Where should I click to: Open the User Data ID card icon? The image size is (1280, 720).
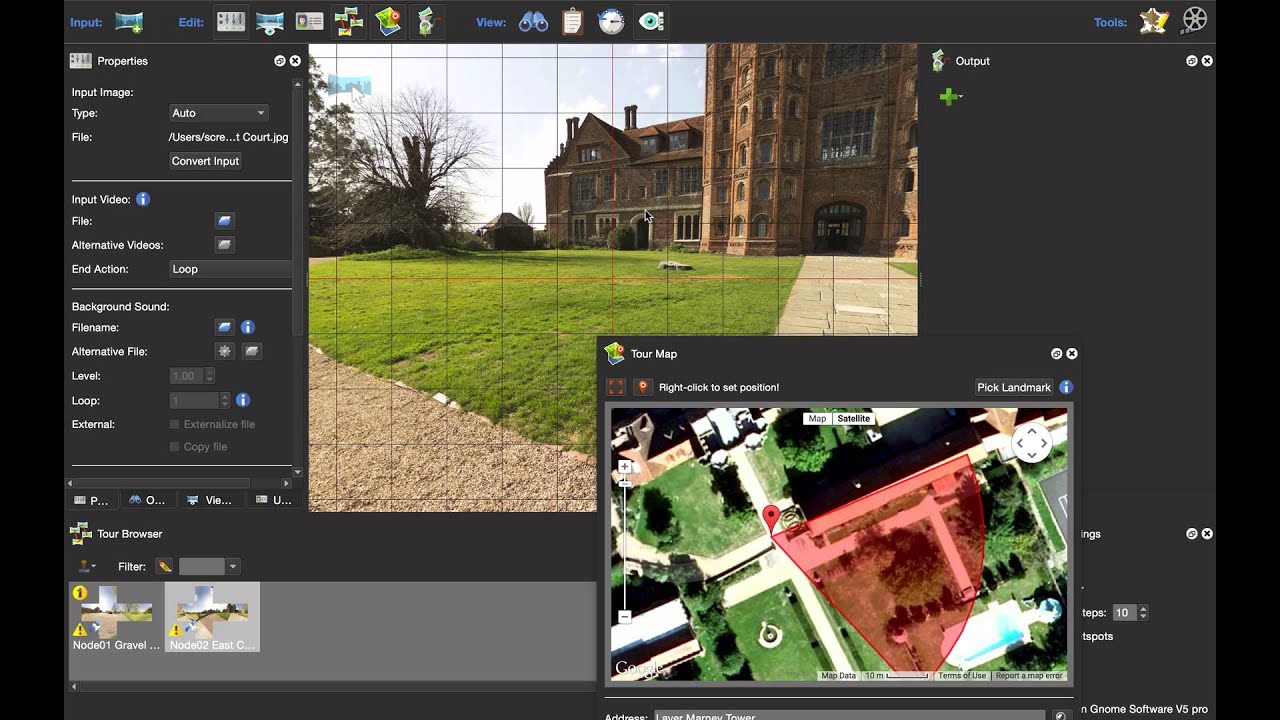click(x=309, y=21)
